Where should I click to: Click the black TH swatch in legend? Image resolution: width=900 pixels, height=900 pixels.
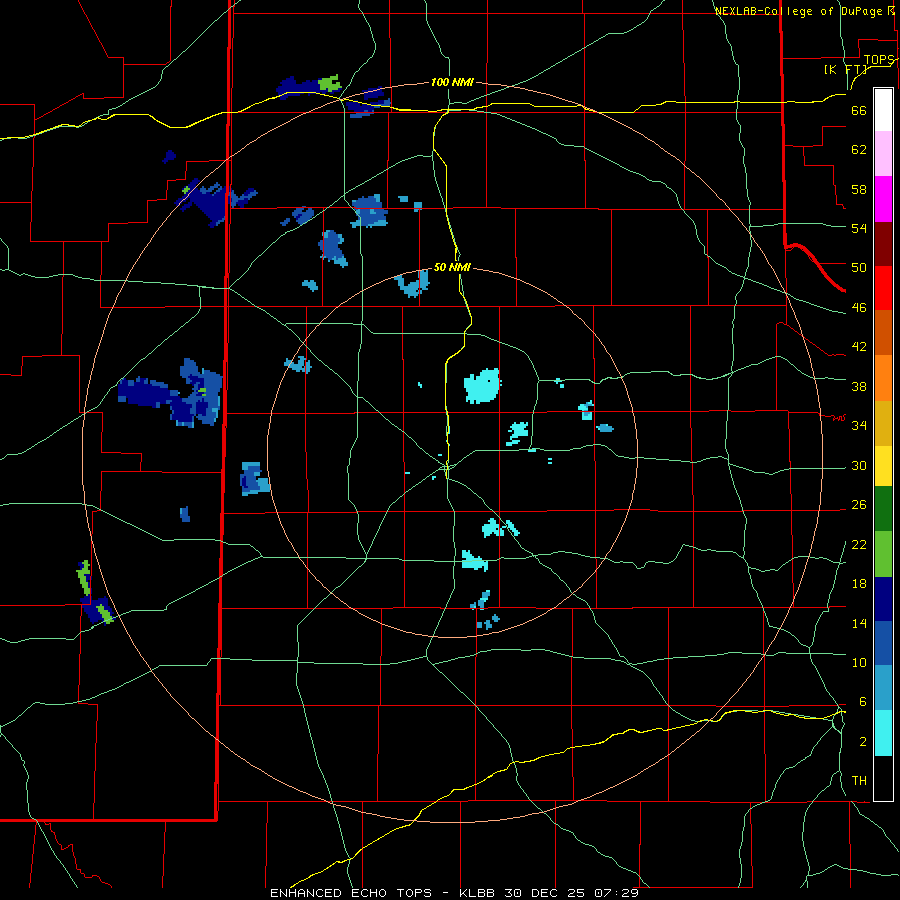click(883, 778)
